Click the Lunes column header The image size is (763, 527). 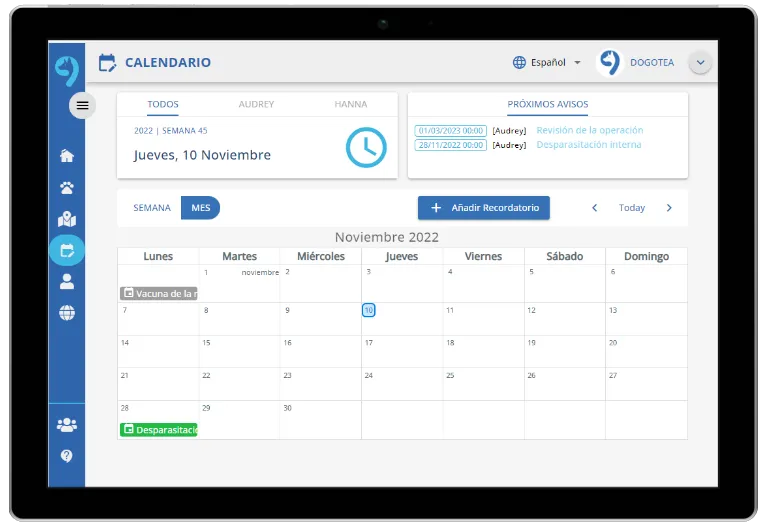(158, 256)
